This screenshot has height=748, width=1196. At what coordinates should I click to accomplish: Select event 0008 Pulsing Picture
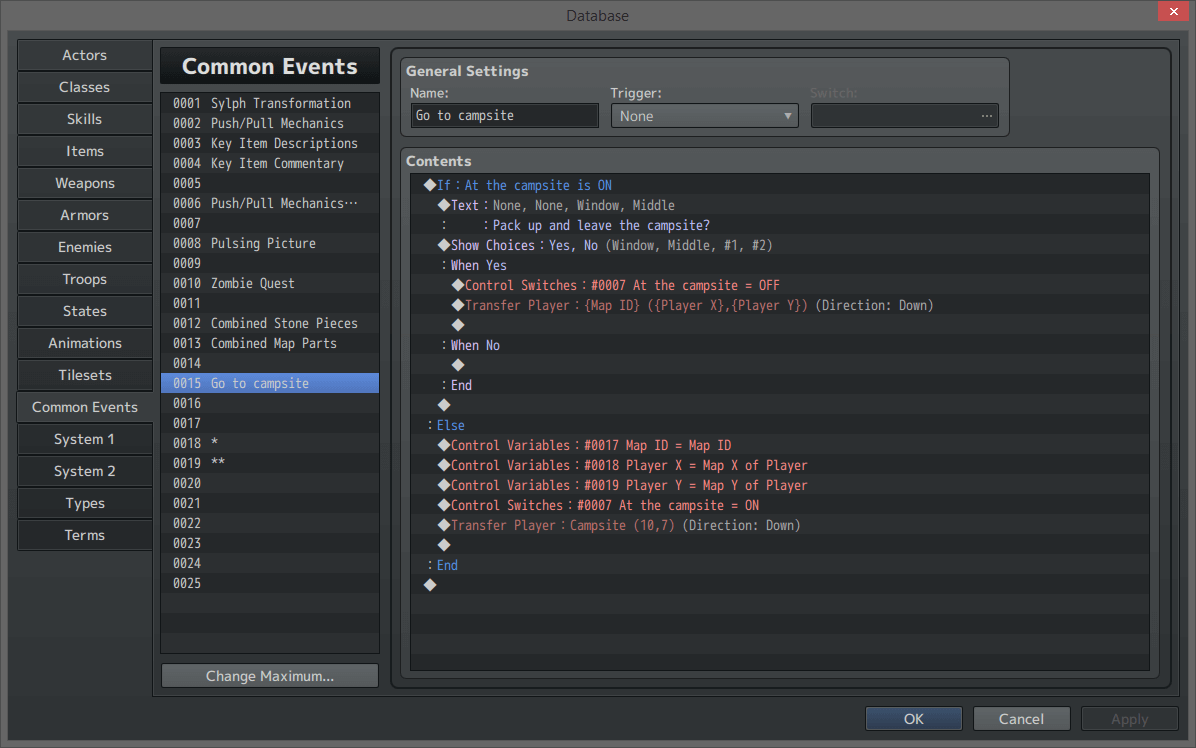270,243
